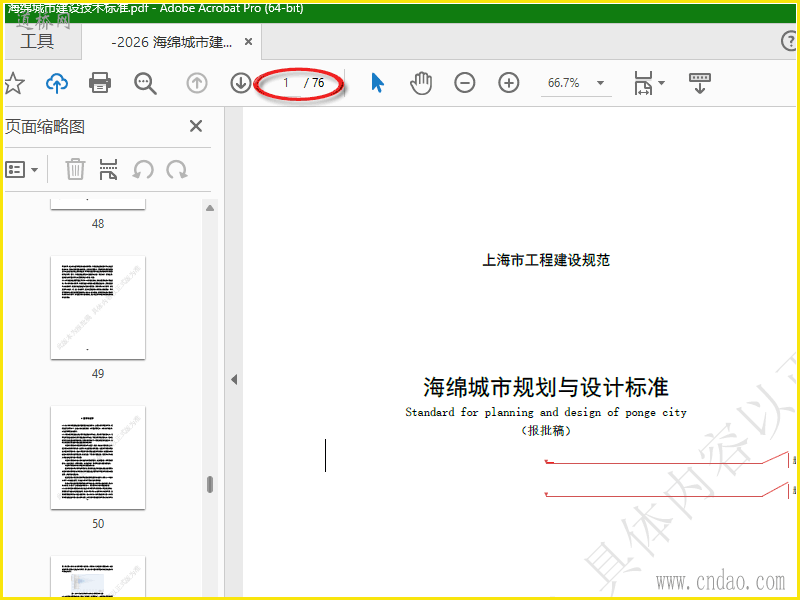Choose the arrow selection tool
Viewport: 800px width, 600px height.
(x=377, y=83)
